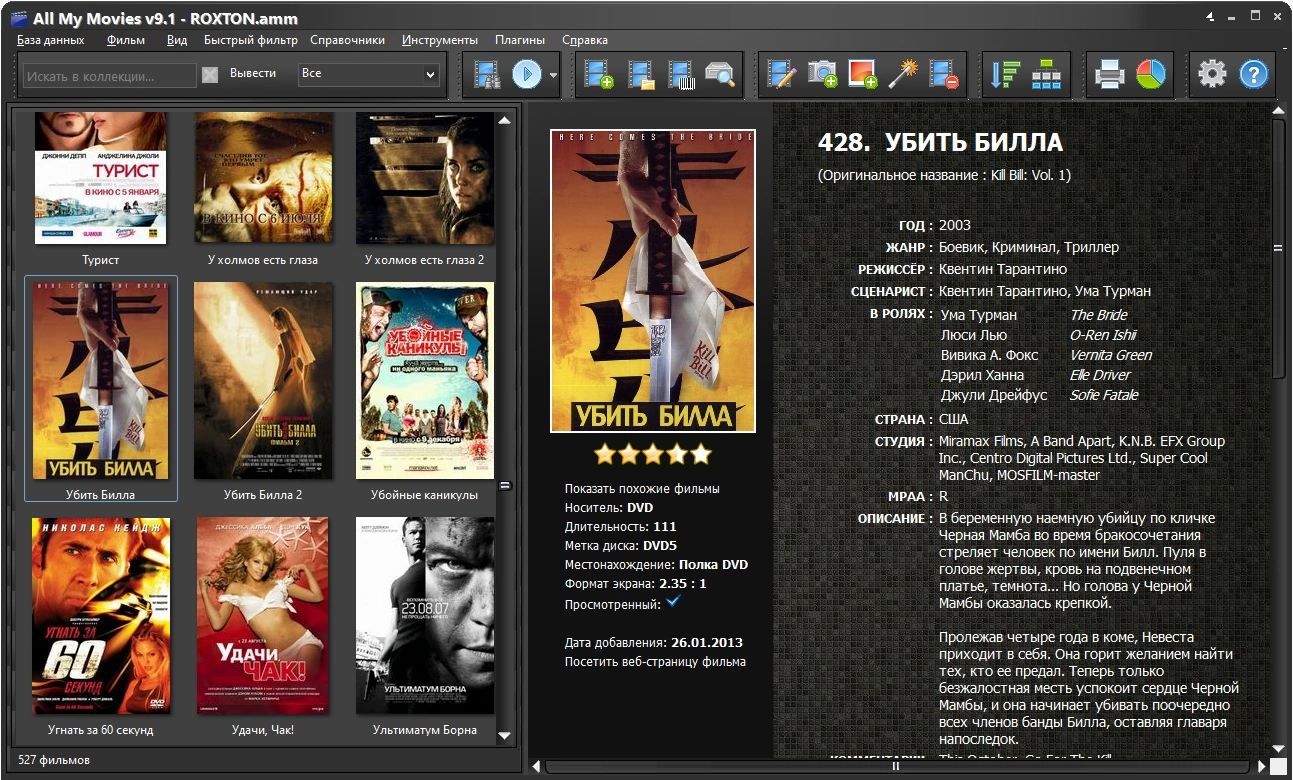Image resolution: width=1293 pixels, height=780 pixels.
Task: Open the 'Фильм' menu
Action: point(126,40)
